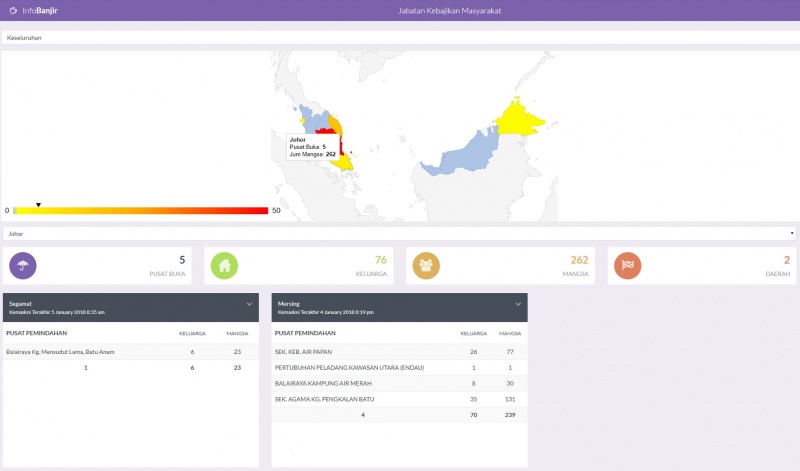Viewport: 800px width, 471px height.
Task: Click PUSAT PEMINDAHAN header in Mersing table
Action: 305,333
